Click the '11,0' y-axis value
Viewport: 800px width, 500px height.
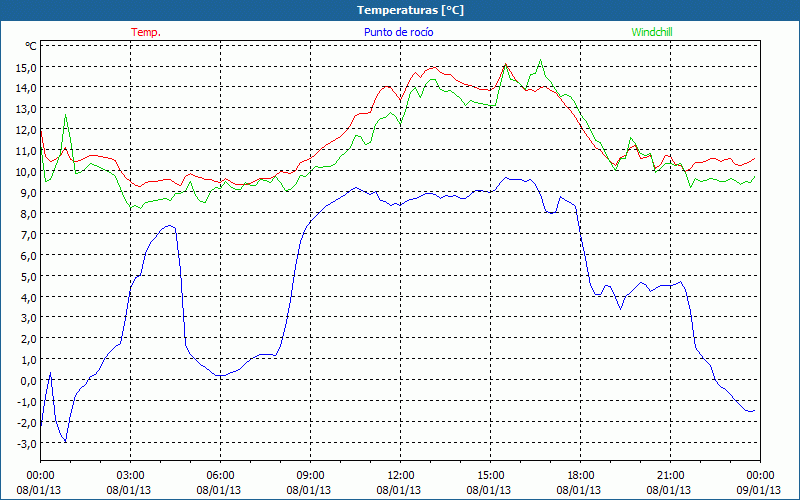pos(27,151)
